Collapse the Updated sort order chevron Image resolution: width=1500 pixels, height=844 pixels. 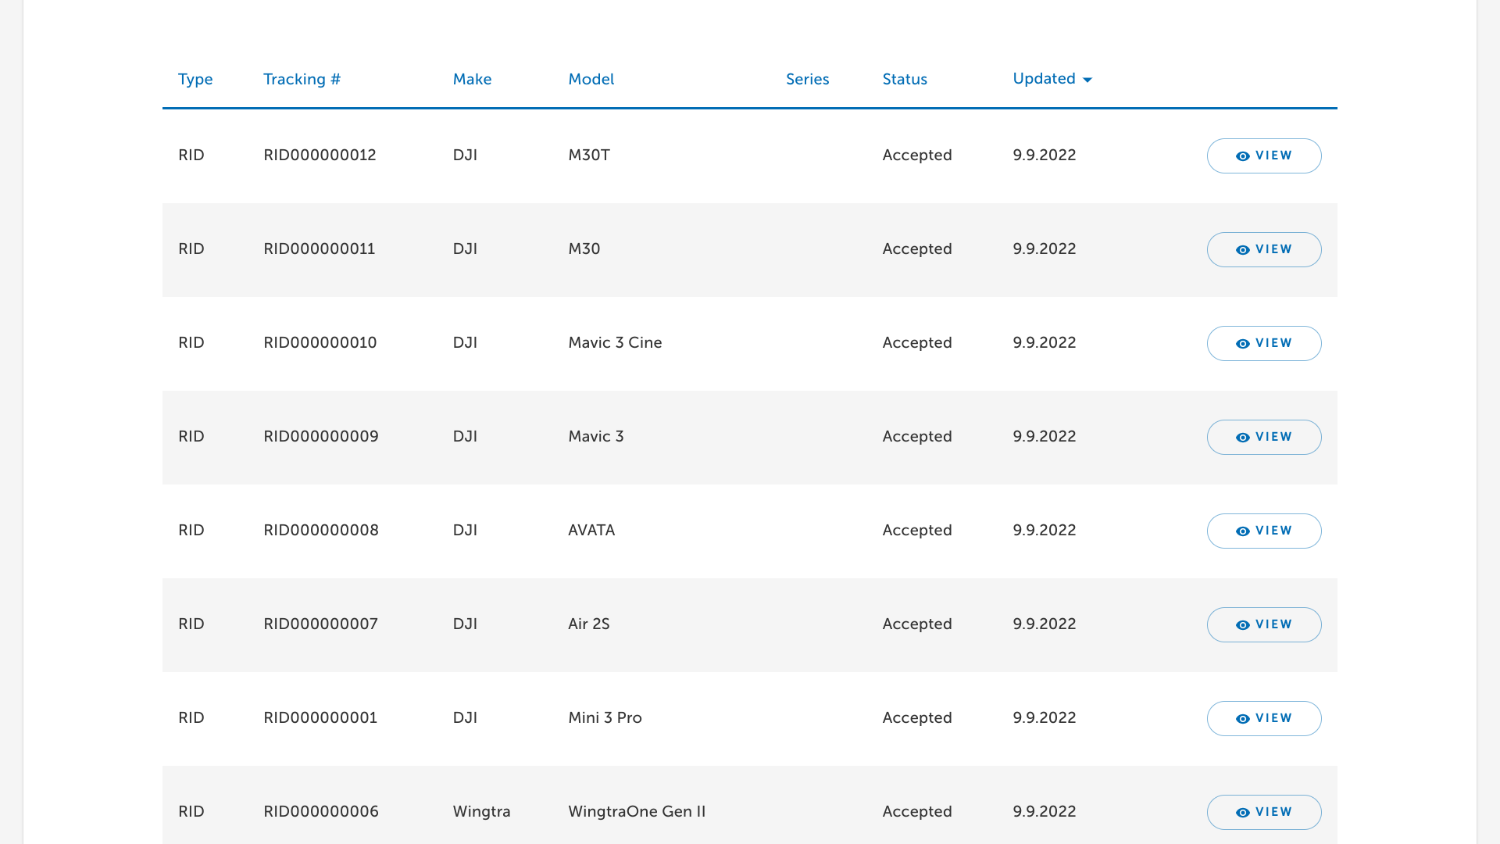coord(1089,79)
